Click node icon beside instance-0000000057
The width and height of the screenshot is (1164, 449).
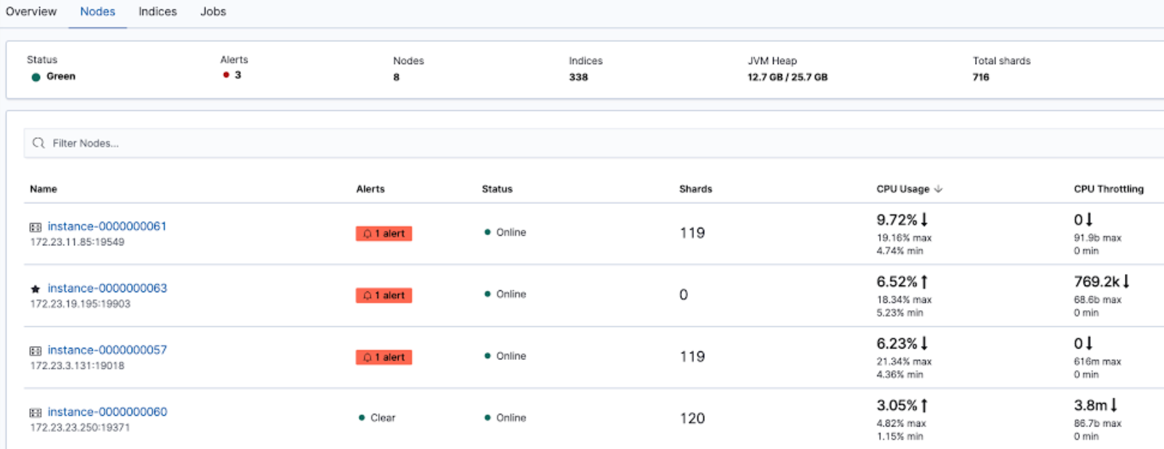coord(36,351)
